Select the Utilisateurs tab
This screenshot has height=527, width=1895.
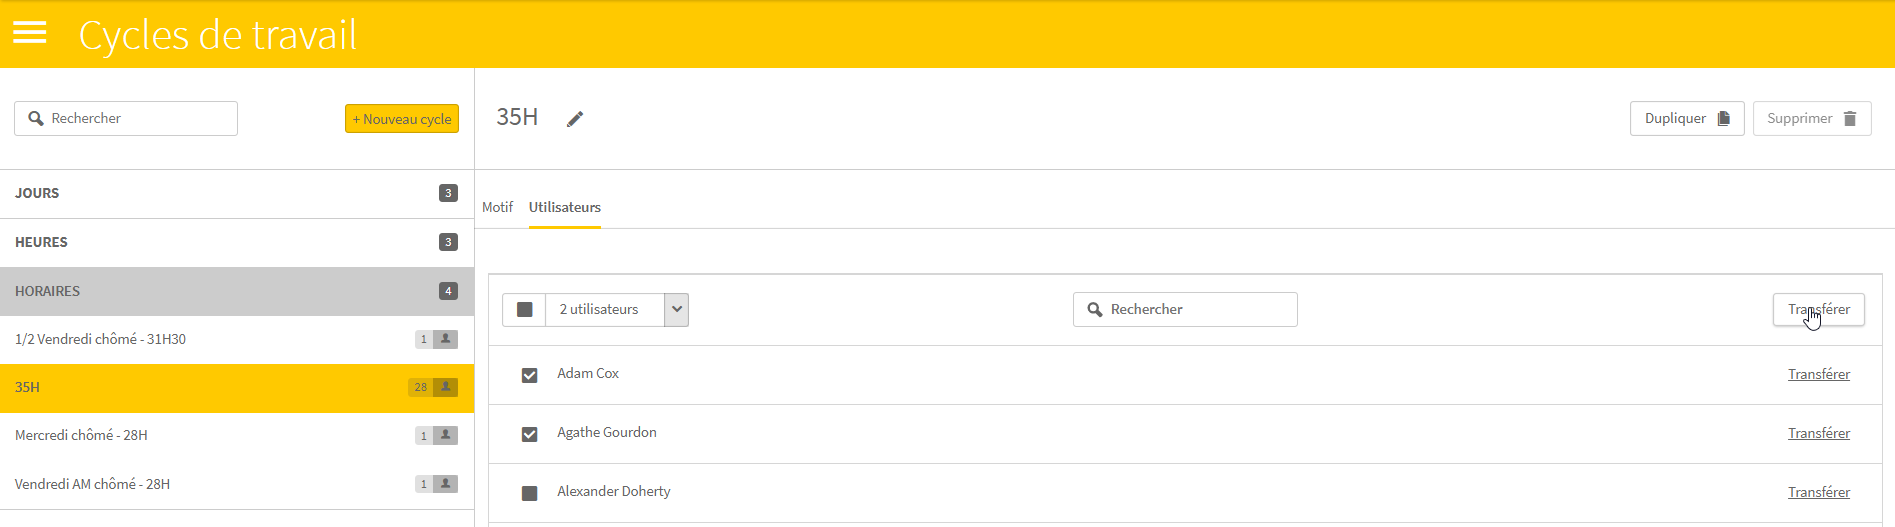tap(565, 207)
